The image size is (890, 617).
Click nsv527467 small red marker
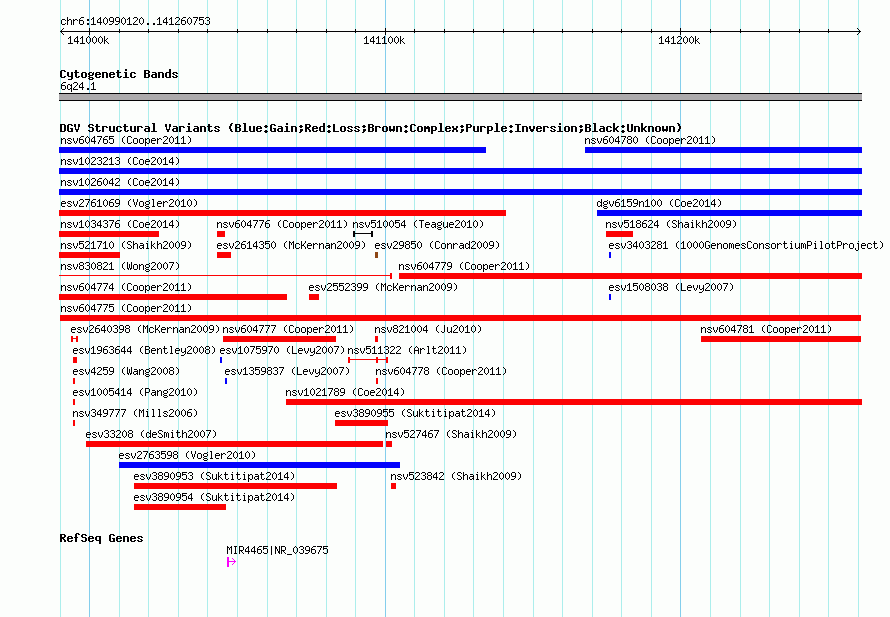[x=389, y=444]
